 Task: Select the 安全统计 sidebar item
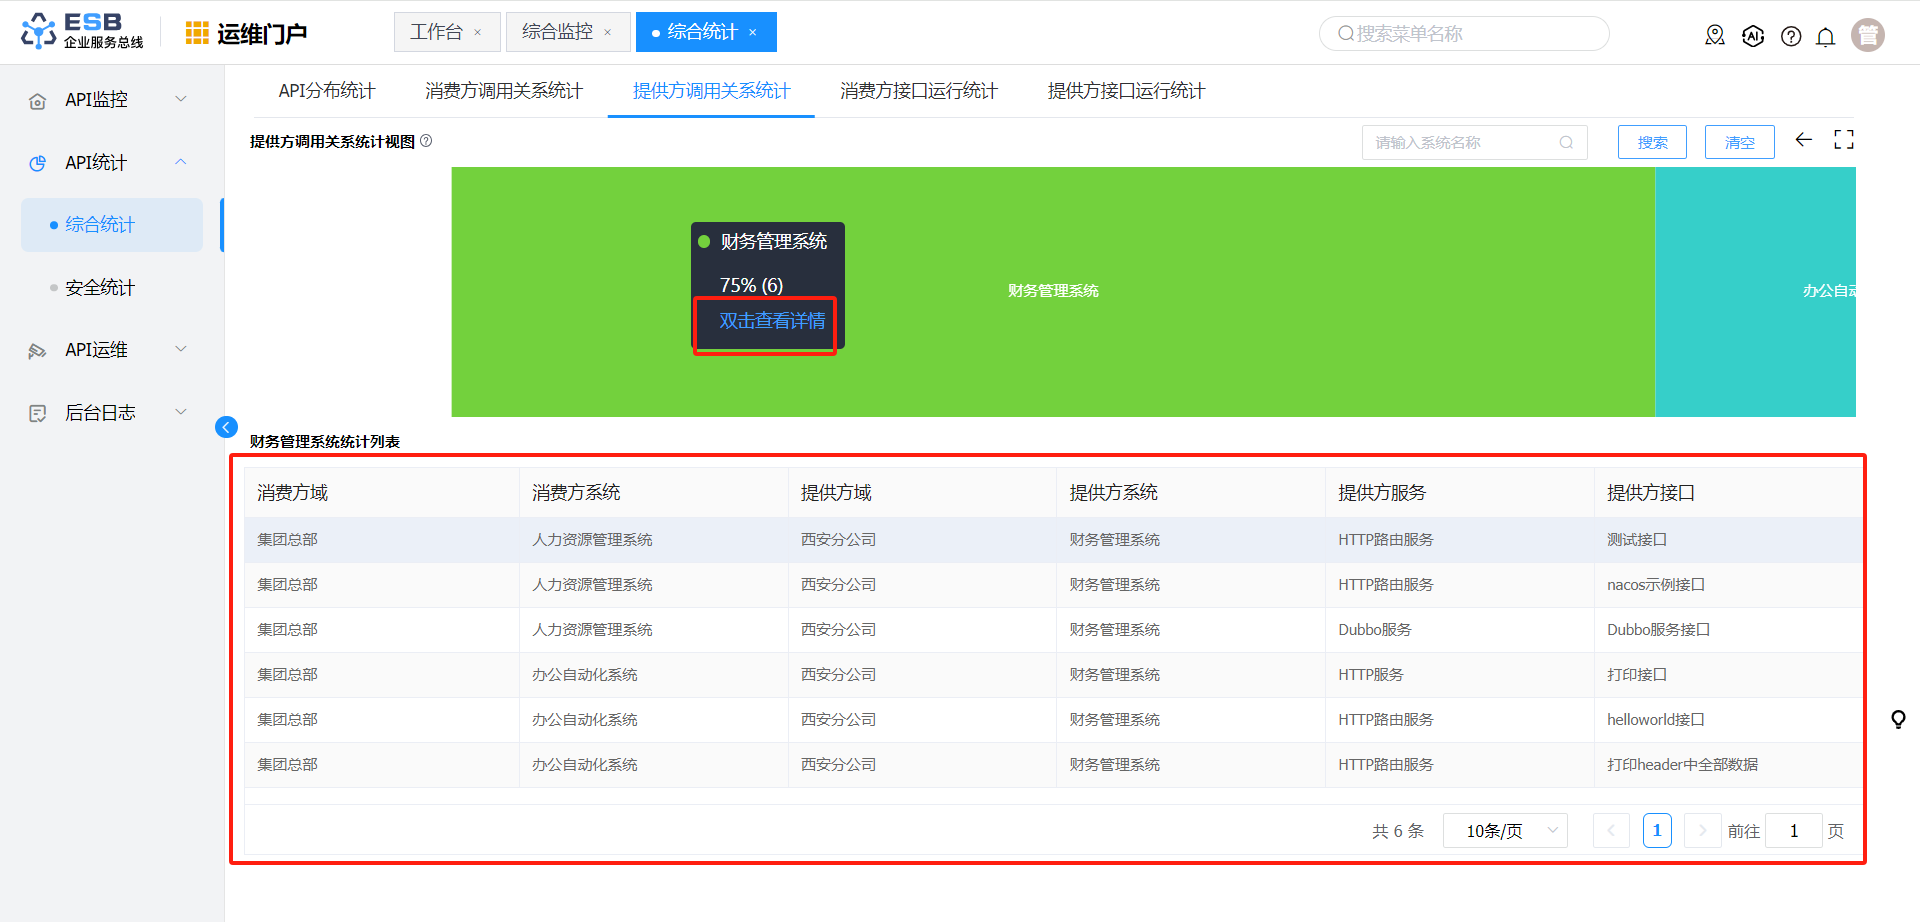pyautogui.click(x=100, y=288)
